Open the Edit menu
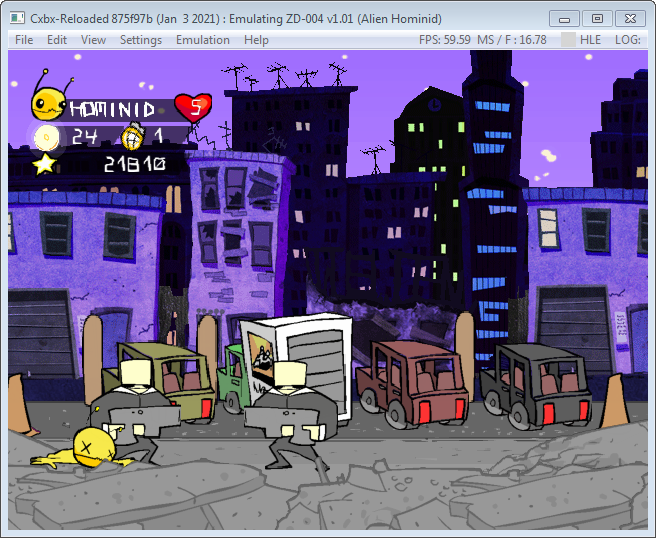The width and height of the screenshot is (656, 538). (57, 40)
